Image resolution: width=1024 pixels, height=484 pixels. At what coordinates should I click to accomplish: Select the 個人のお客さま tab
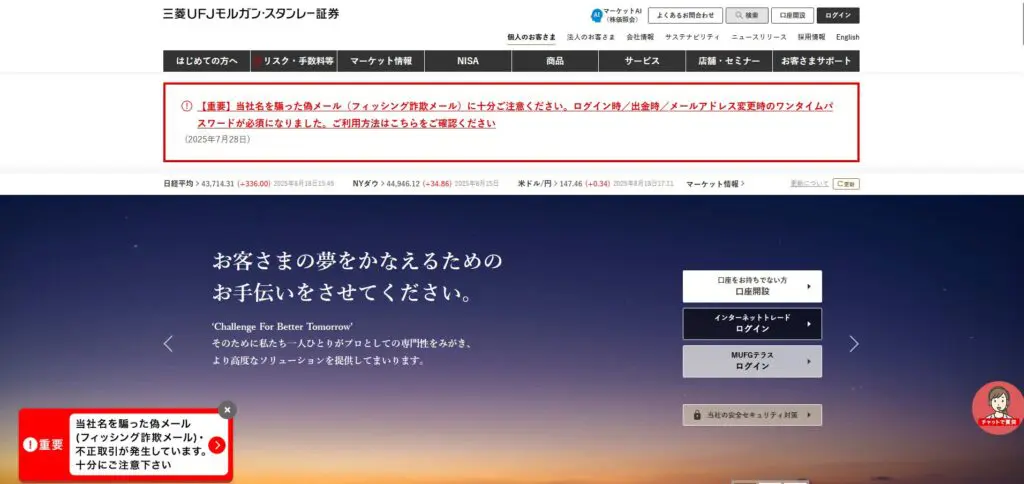tap(531, 37)
